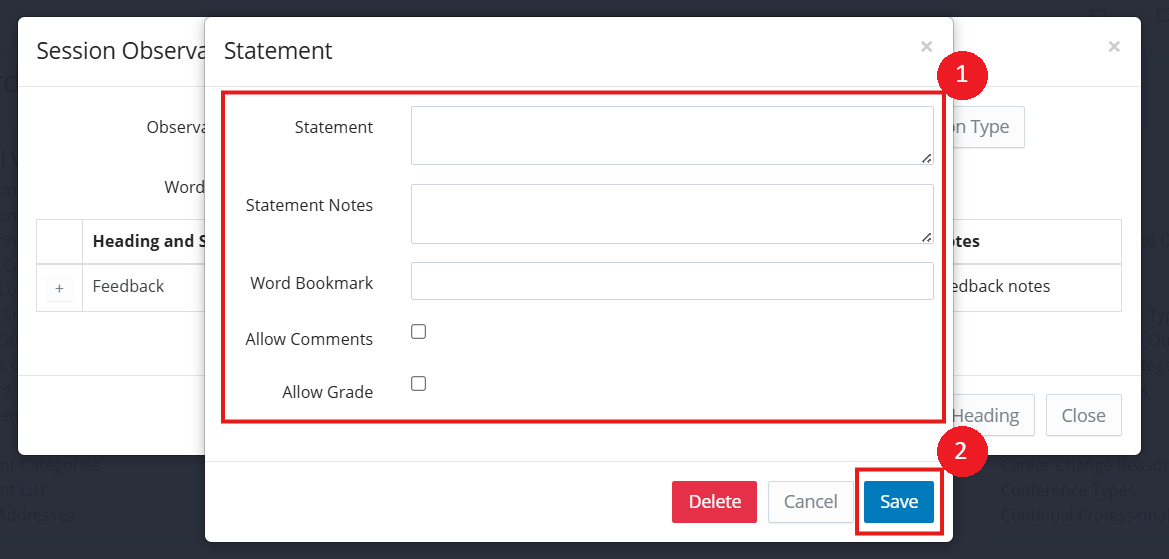Image resolution: width=1169 pixels, height=559 pixels.
Task: Save the statement
Action: click(x=898, y=502)
